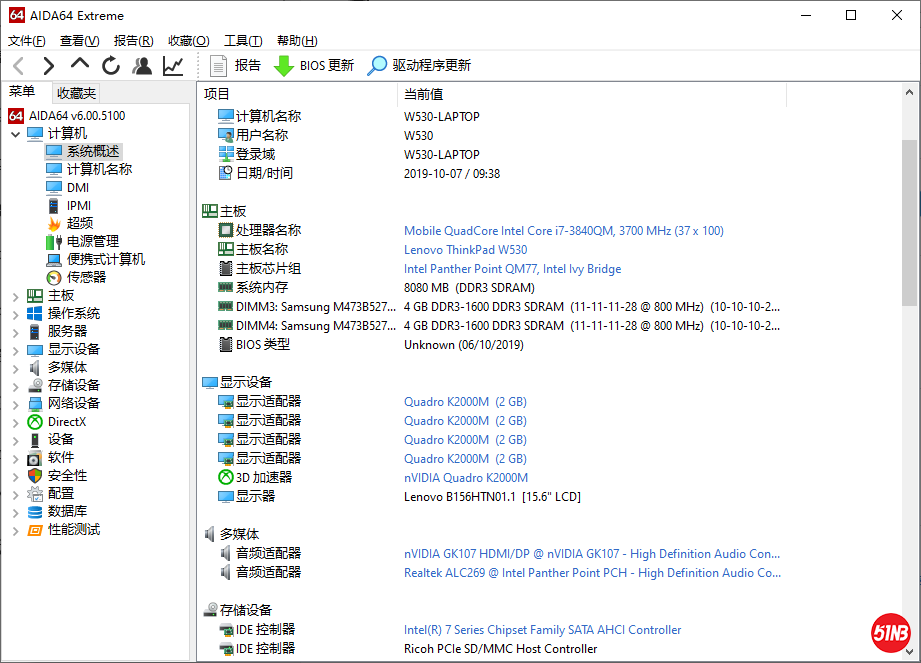Click the Up level arrow icon
The height and width of the screenshot is (663, 921).
(x=80, y=64)
